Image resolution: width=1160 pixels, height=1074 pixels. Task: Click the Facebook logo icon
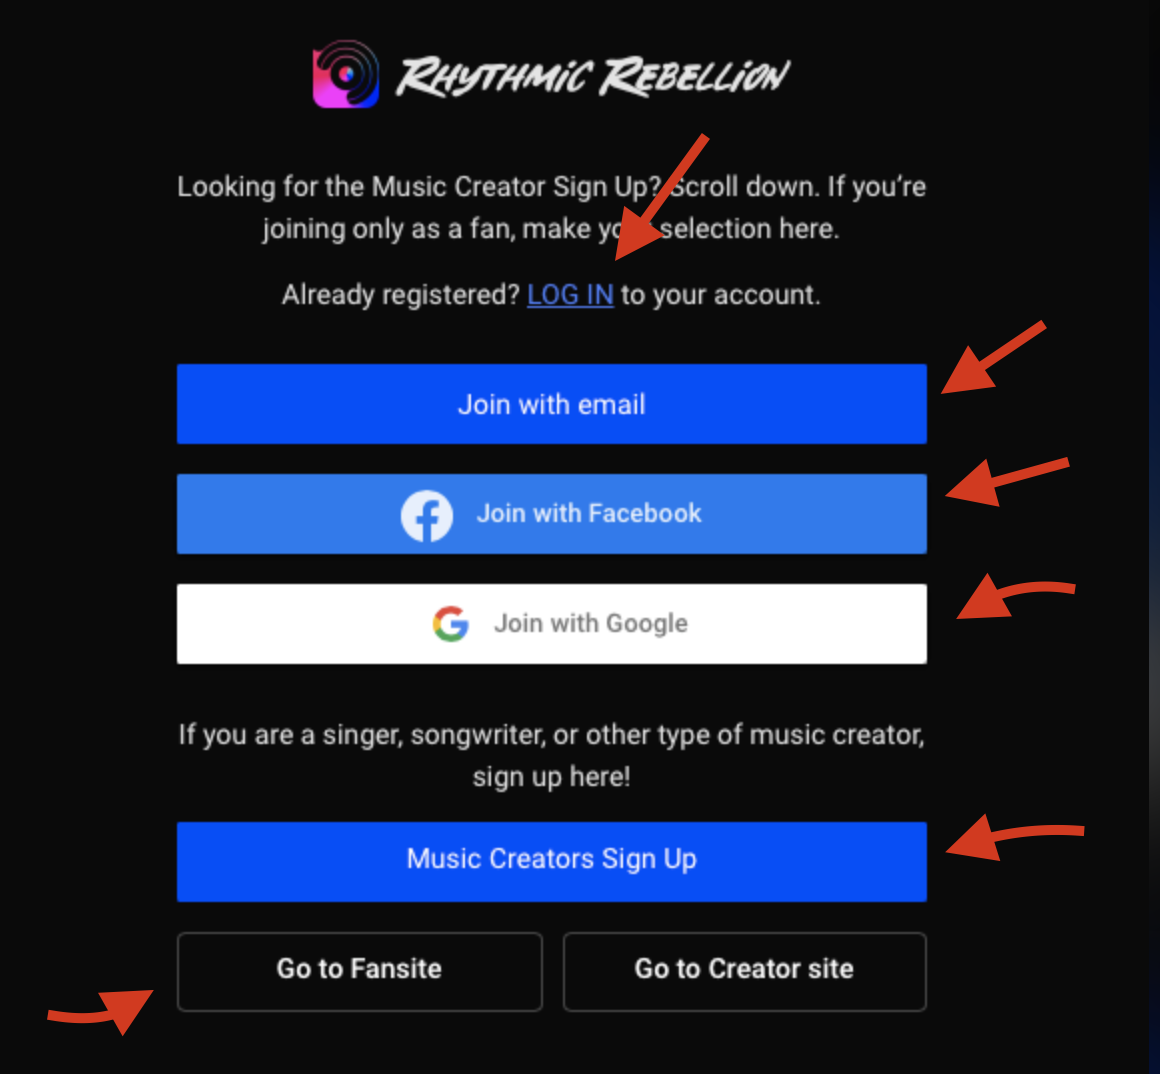click(427, 516)
